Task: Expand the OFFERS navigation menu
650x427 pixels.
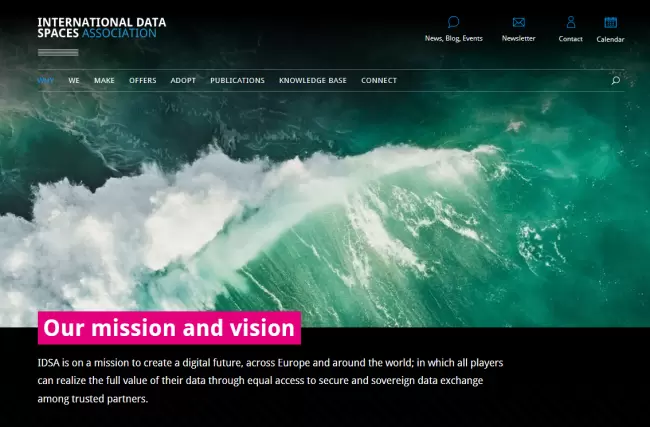Action: point(142,81)
